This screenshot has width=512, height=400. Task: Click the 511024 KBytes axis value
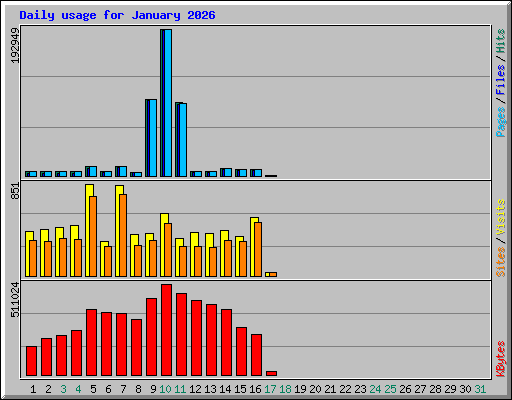(x=15, y=300)
